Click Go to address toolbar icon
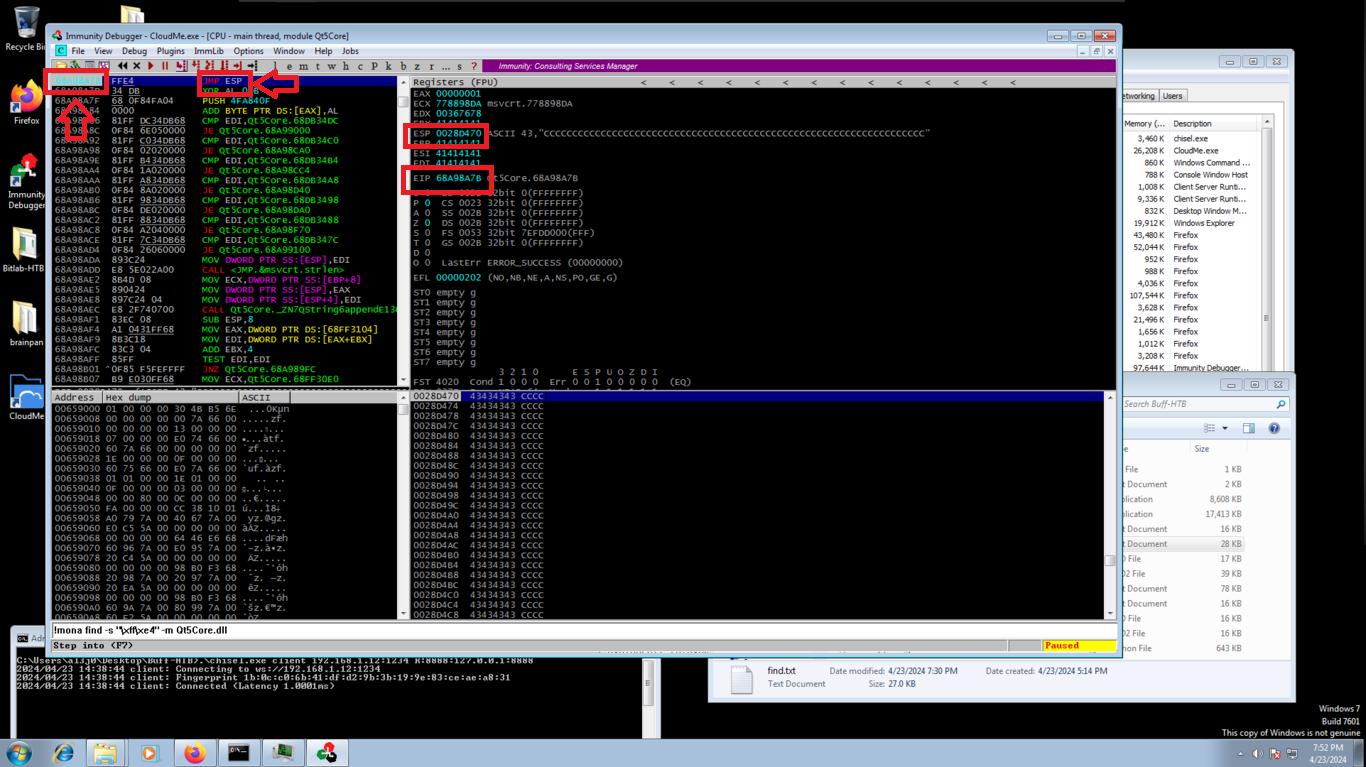The image size is (1366, 767). click(x=252, y=66)
